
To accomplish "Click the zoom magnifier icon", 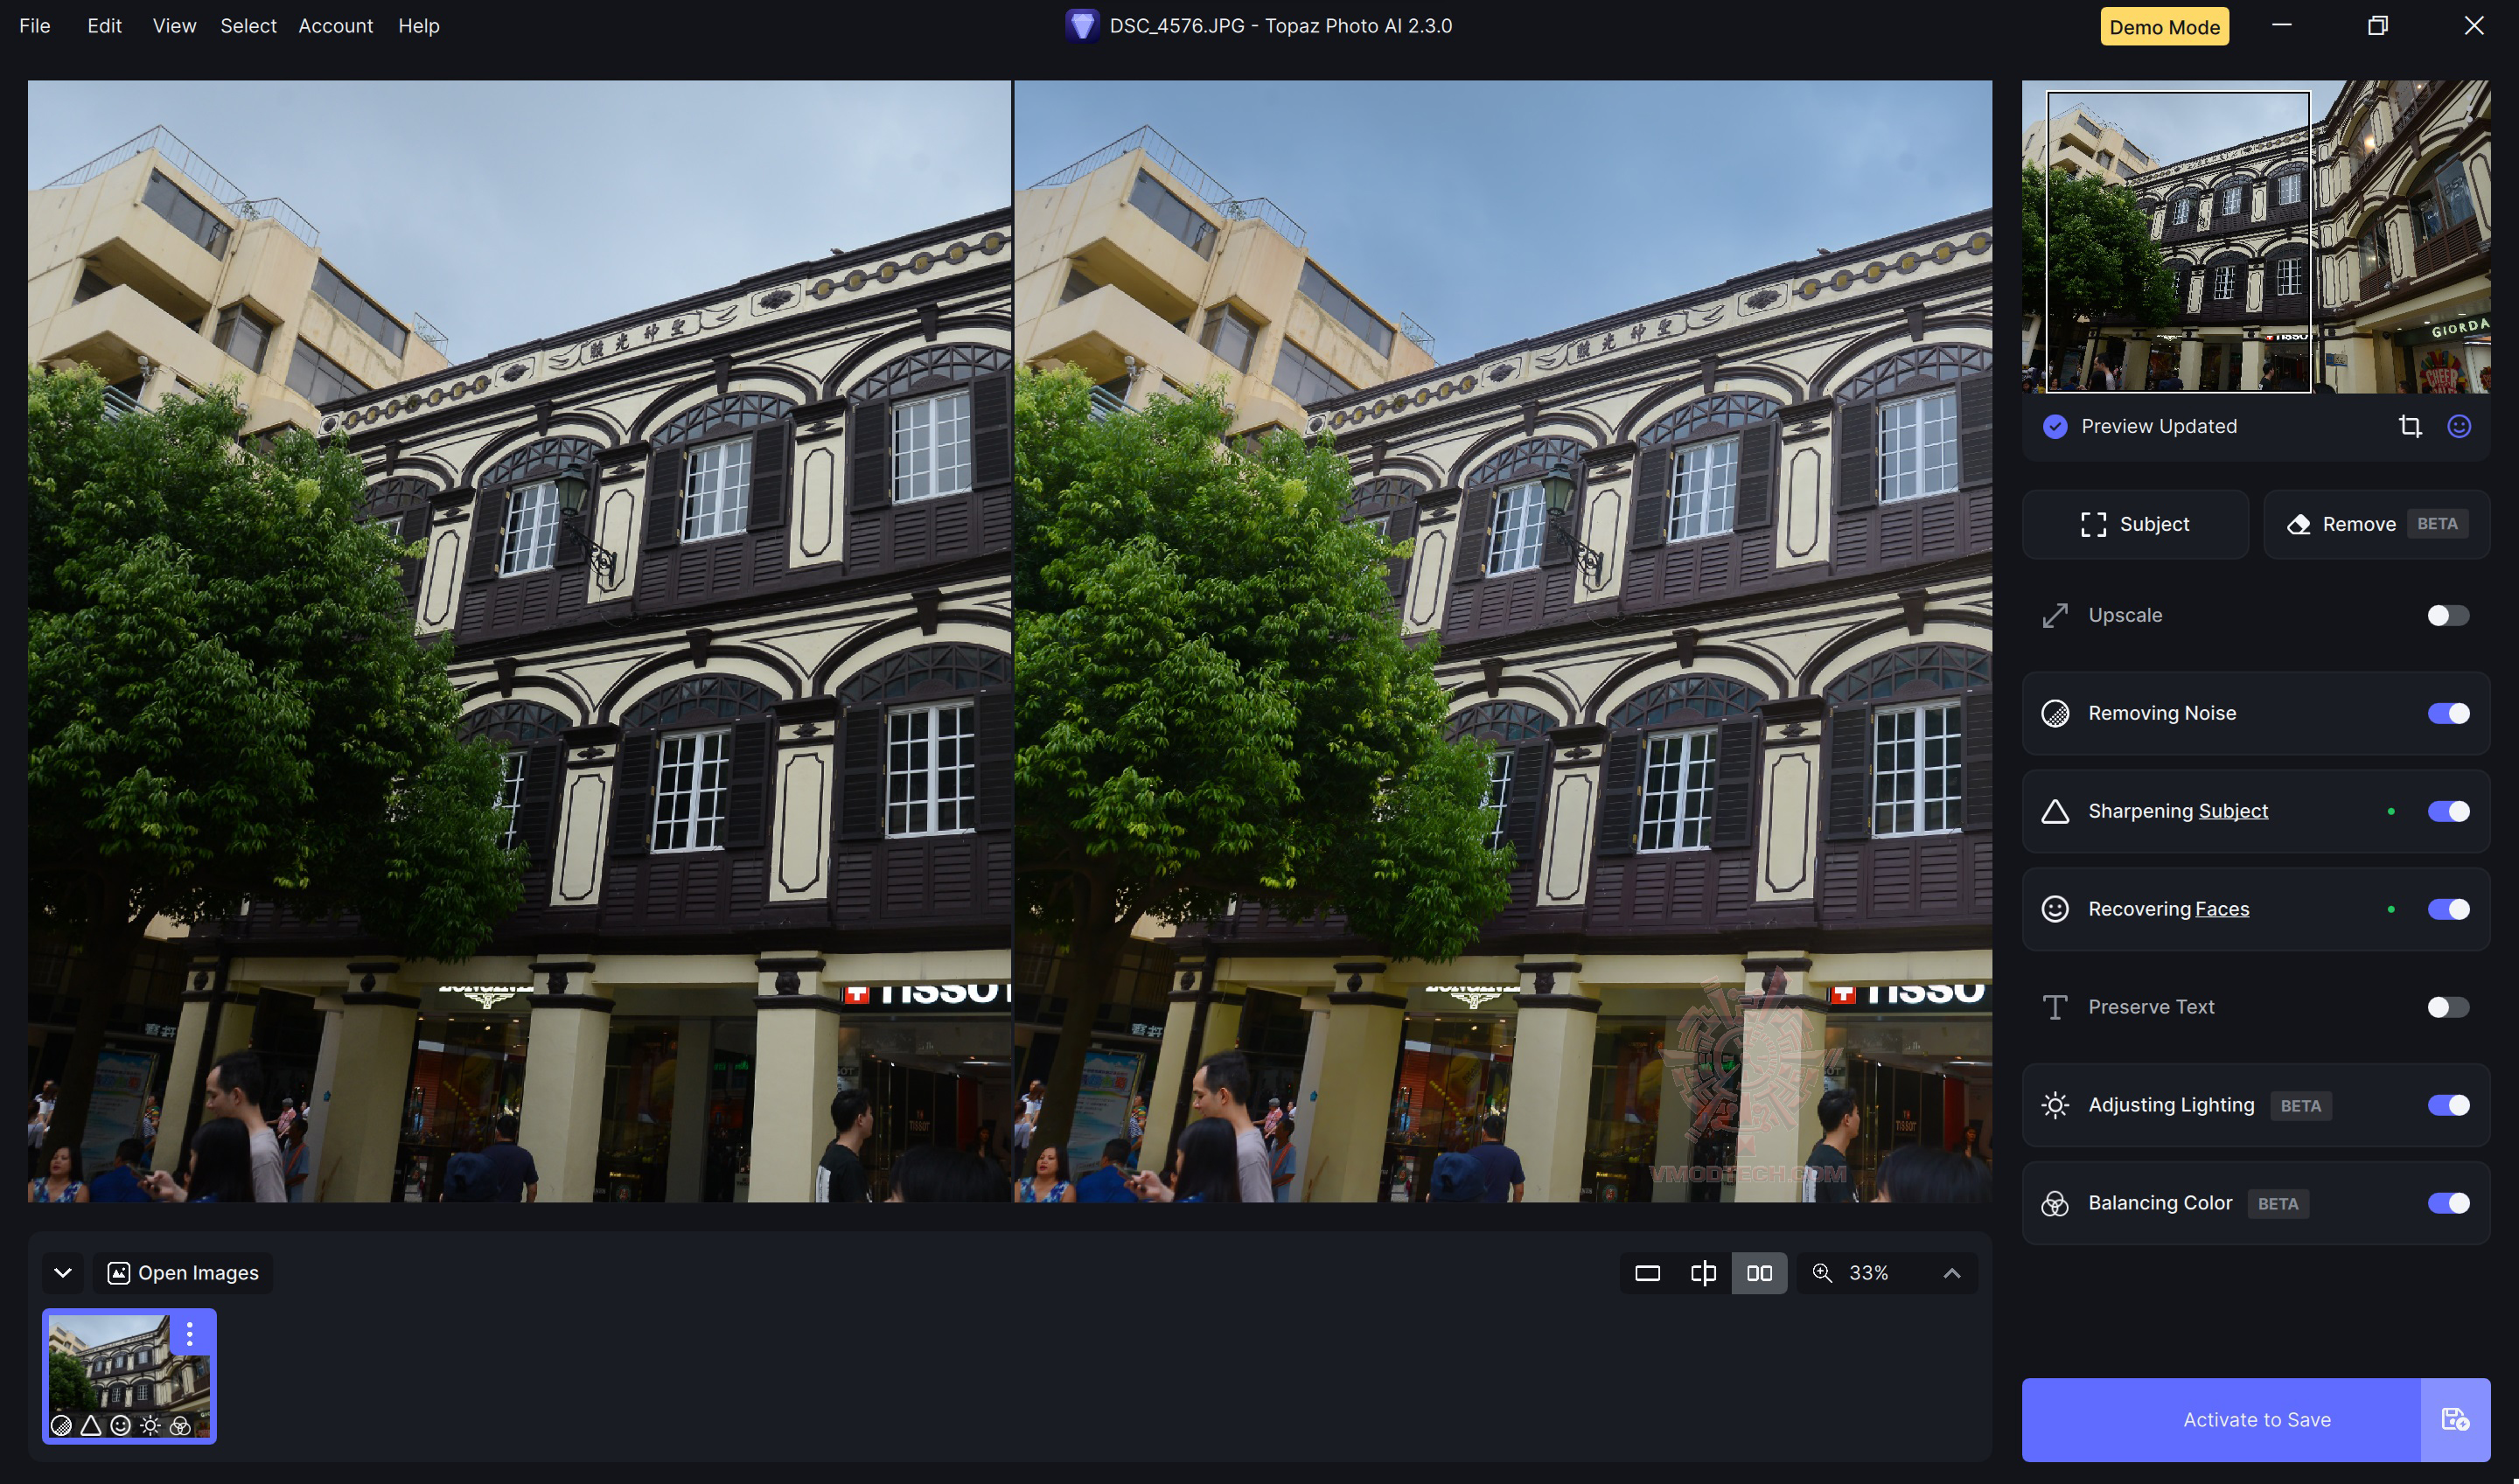I will [1822, 1273].
